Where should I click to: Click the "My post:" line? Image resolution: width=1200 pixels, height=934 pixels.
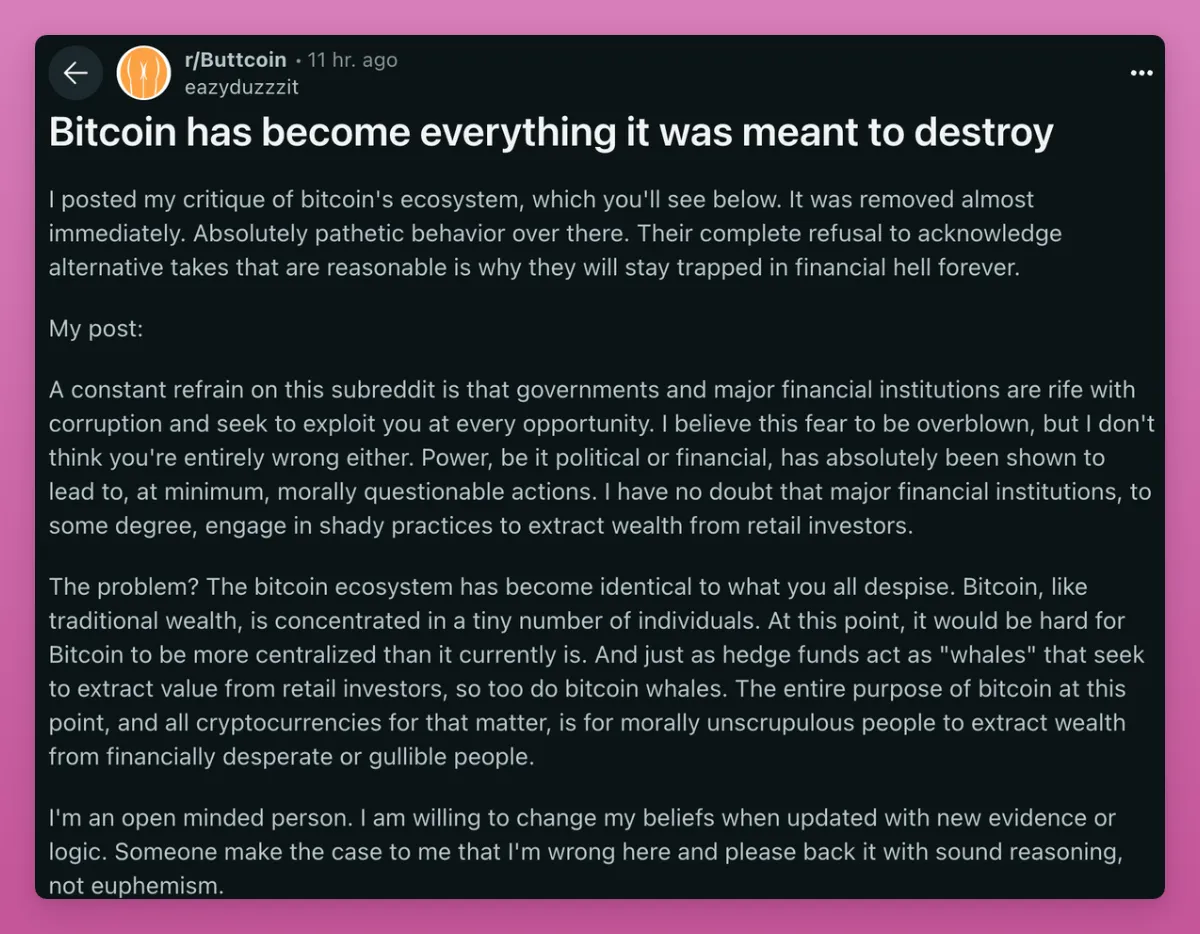pyautogui.click(x=96, y=328)
